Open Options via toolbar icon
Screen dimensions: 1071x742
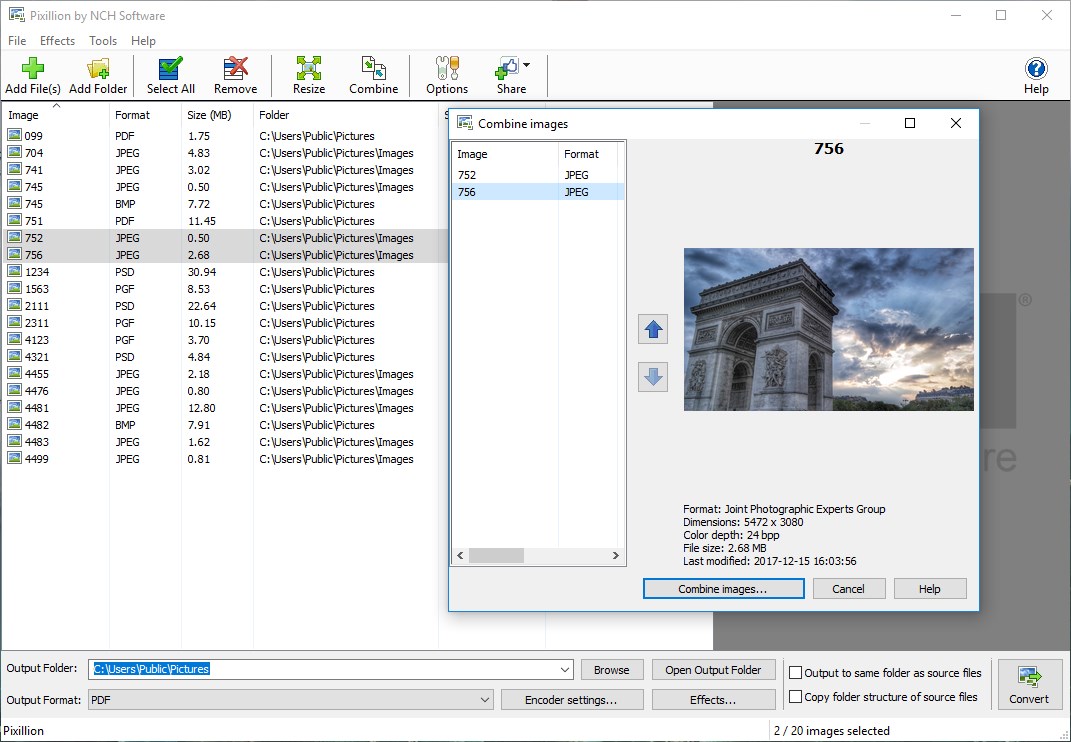tap(446, 68)
